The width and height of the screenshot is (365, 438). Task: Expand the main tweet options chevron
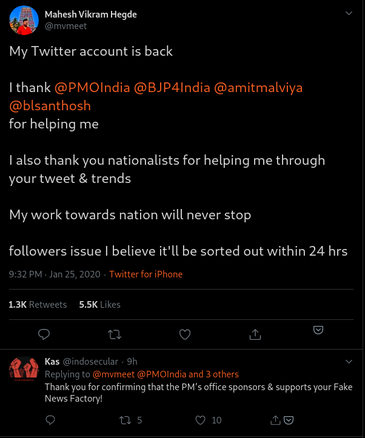click(349, 13)
